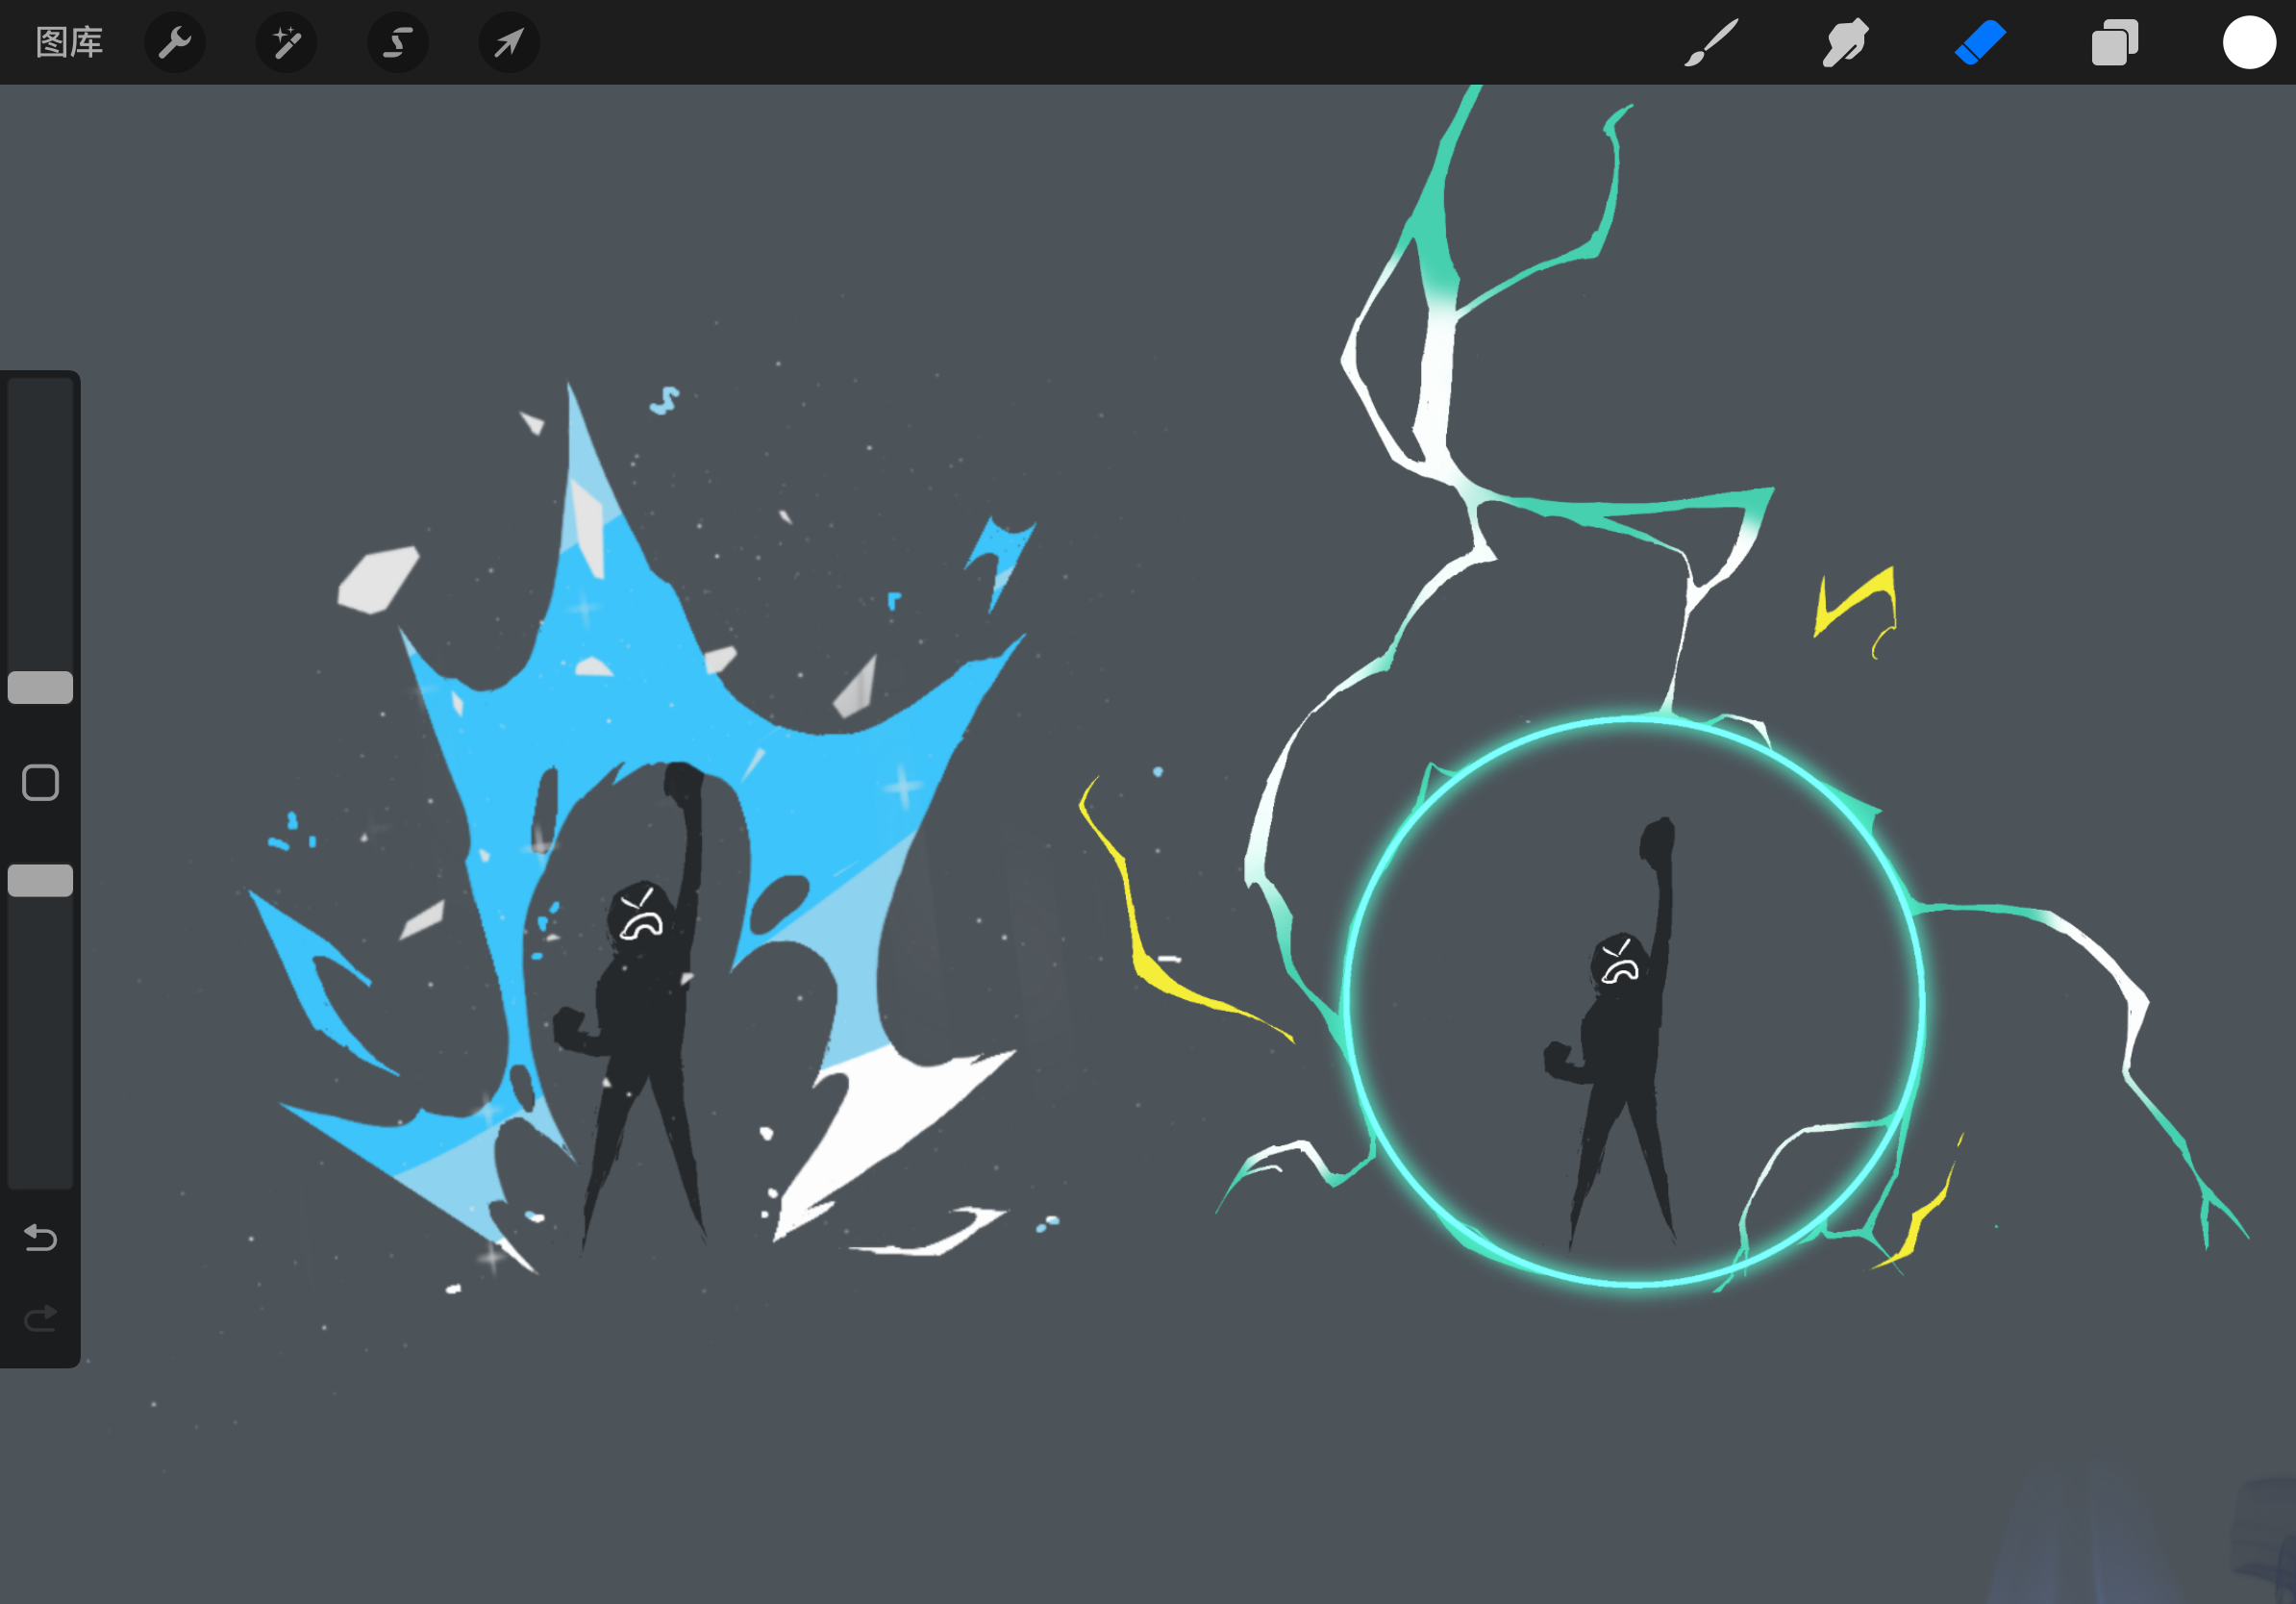Click the brush size slider handle
Image resolution: width=2296 pixels, height=1604 pixels.
click(40, 687)
